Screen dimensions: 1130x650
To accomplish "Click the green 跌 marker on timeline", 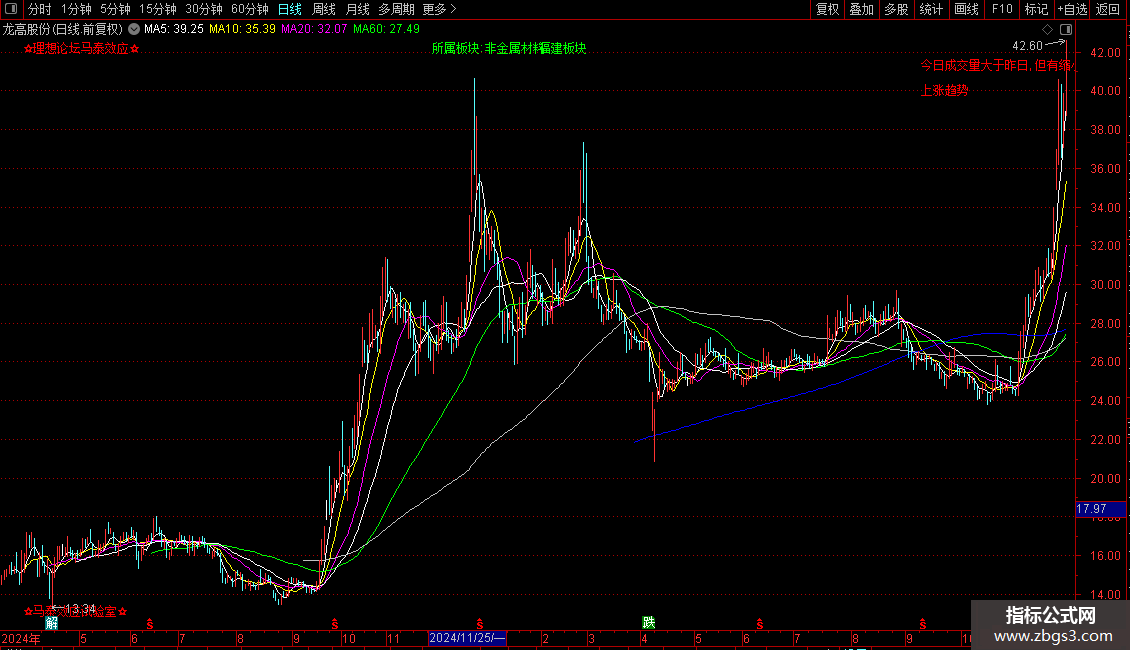I will [648, 622].
